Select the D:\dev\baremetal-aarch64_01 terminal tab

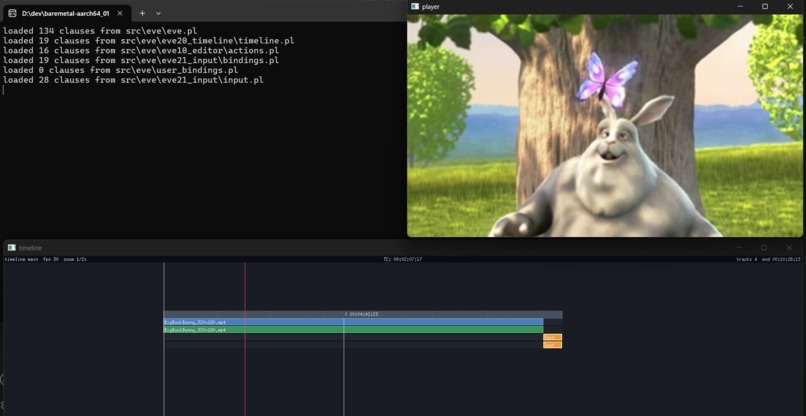pos(66,13)
